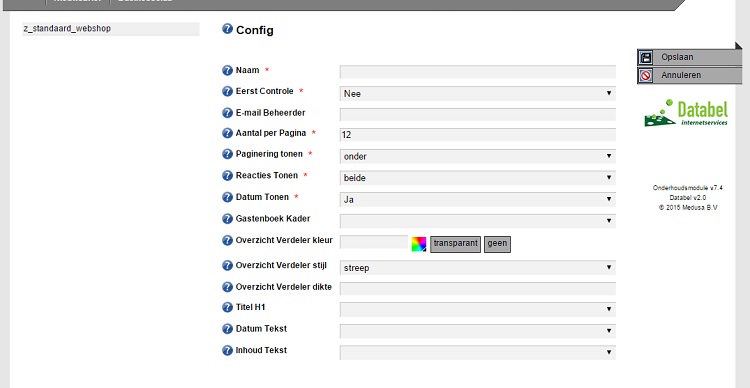
Task: Click the floppy disk Opslaan icon
Action: [x=646, y=57]
